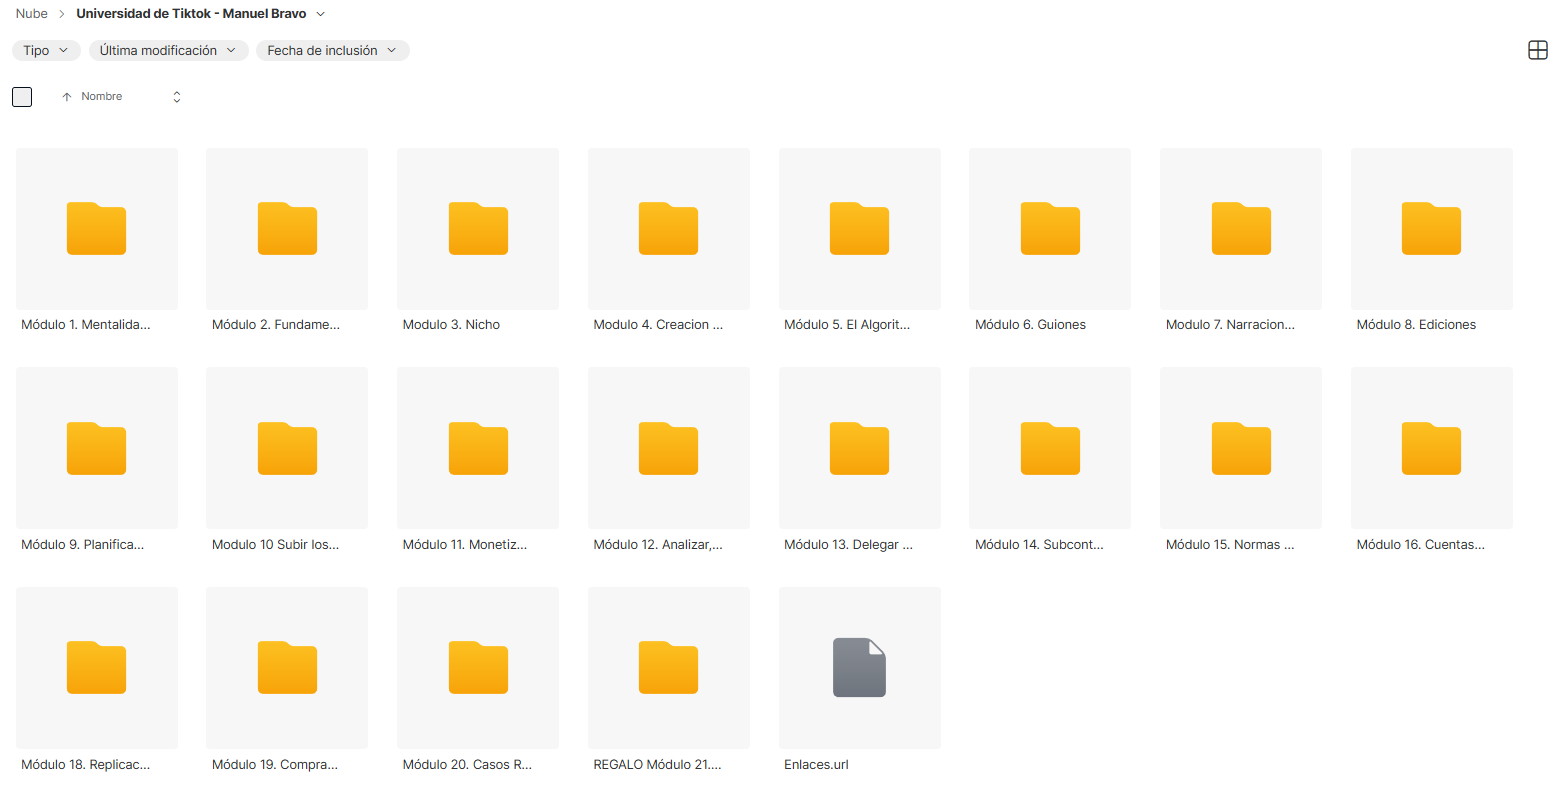Image resolution: width=1557 pixels, height=806 pixels.
Task: Switch layout with the grid view icon
Action: 1538,50
